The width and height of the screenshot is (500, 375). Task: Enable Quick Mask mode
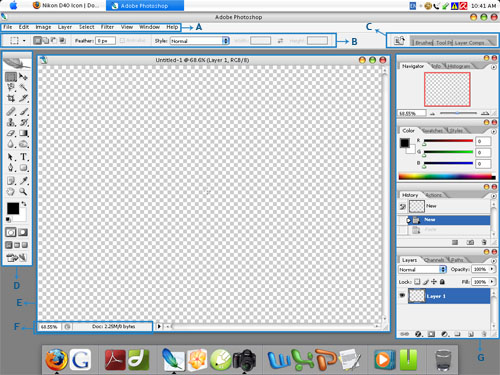coord(23,232)
